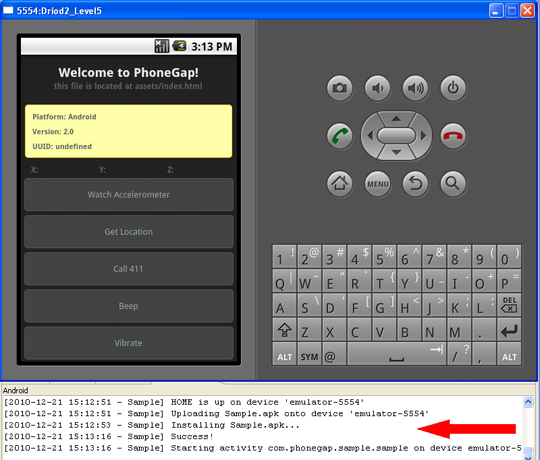Click the 'Installing Sample.apk...' console line
The height and width of the screenshot is (460, 540).
click(152, 425)
